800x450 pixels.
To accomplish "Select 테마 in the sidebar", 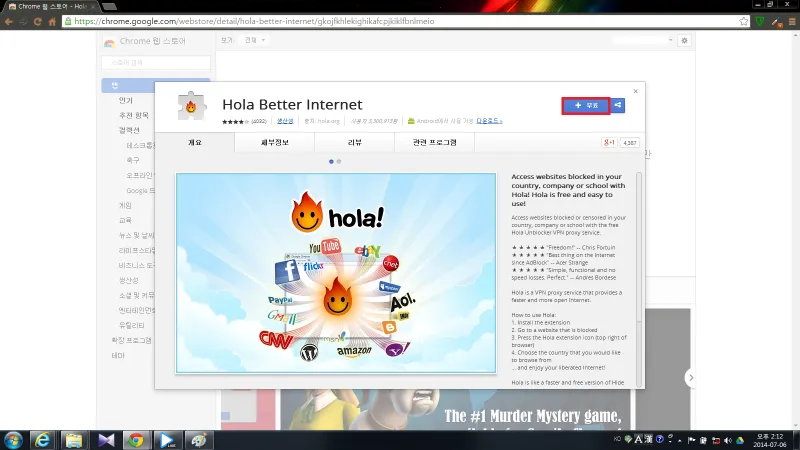I will [118, 355].
